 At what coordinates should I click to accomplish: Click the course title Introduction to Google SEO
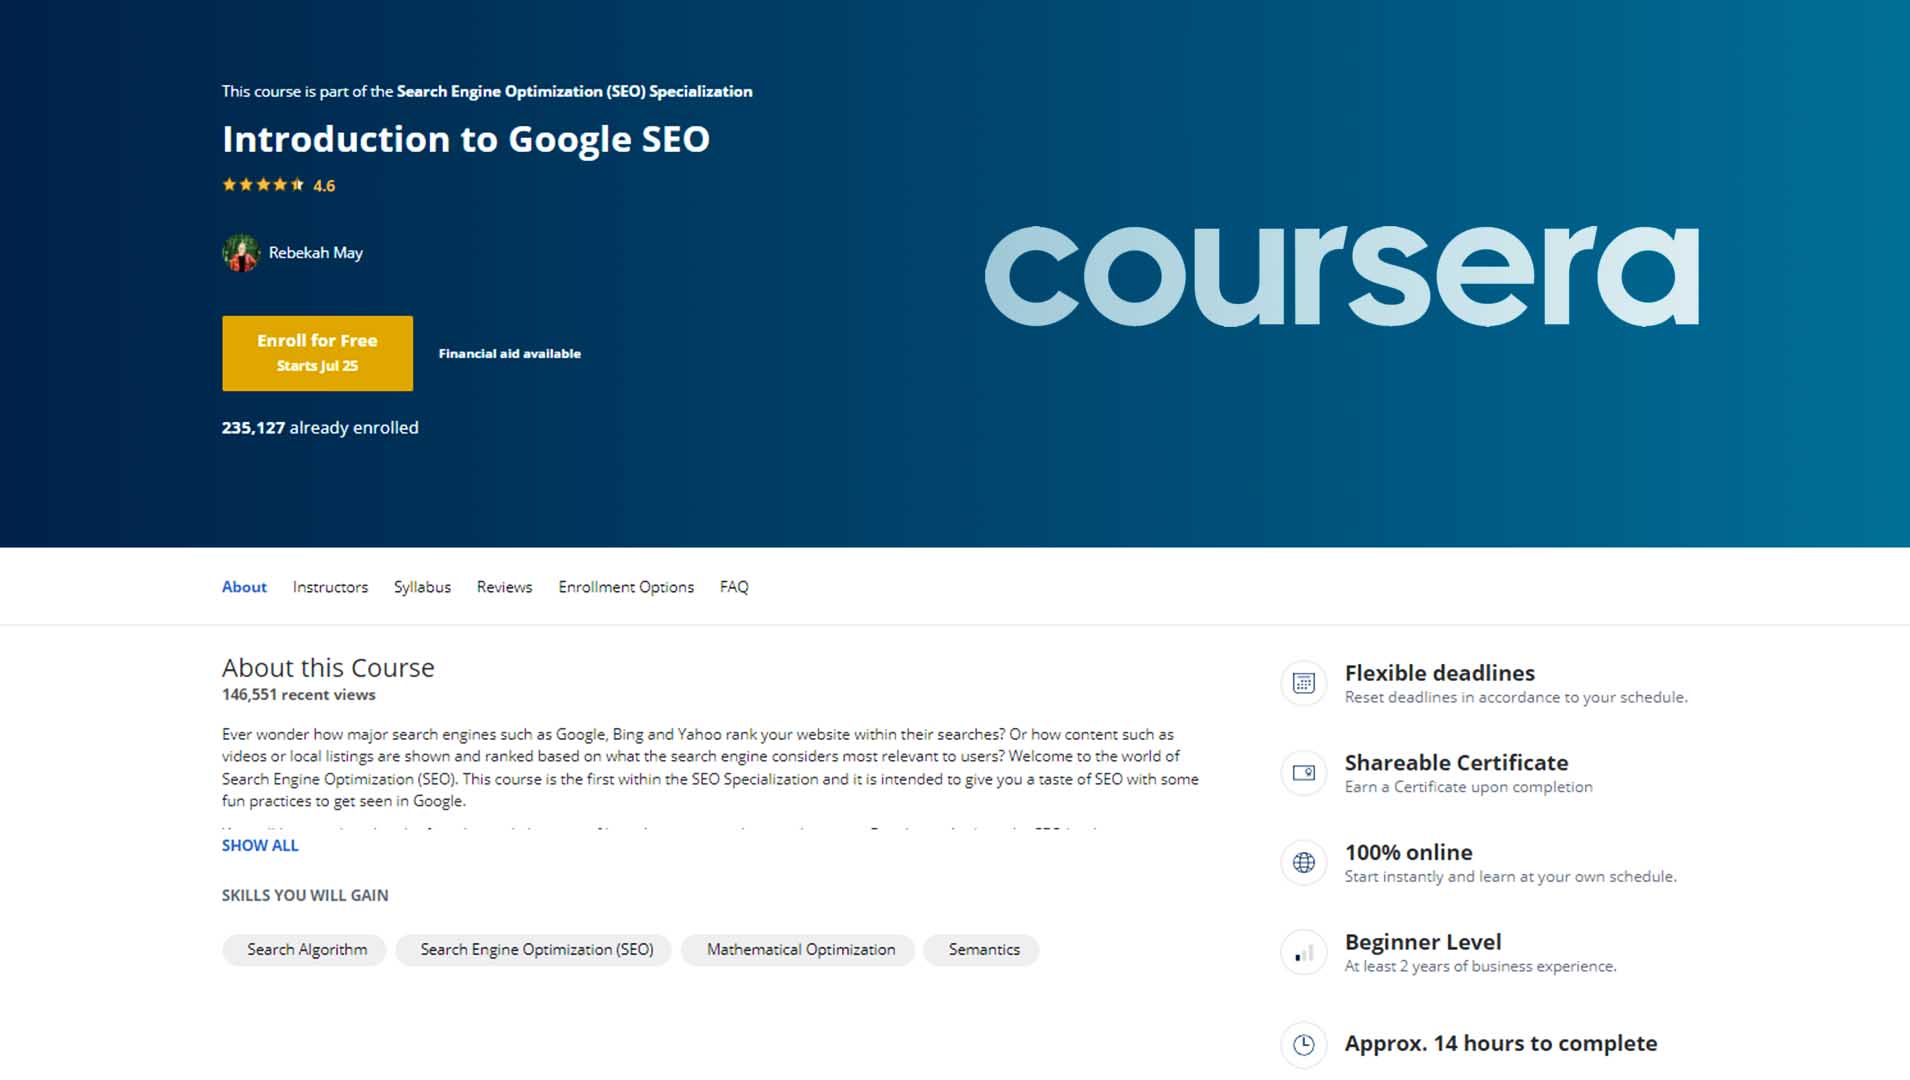(466, 139)
